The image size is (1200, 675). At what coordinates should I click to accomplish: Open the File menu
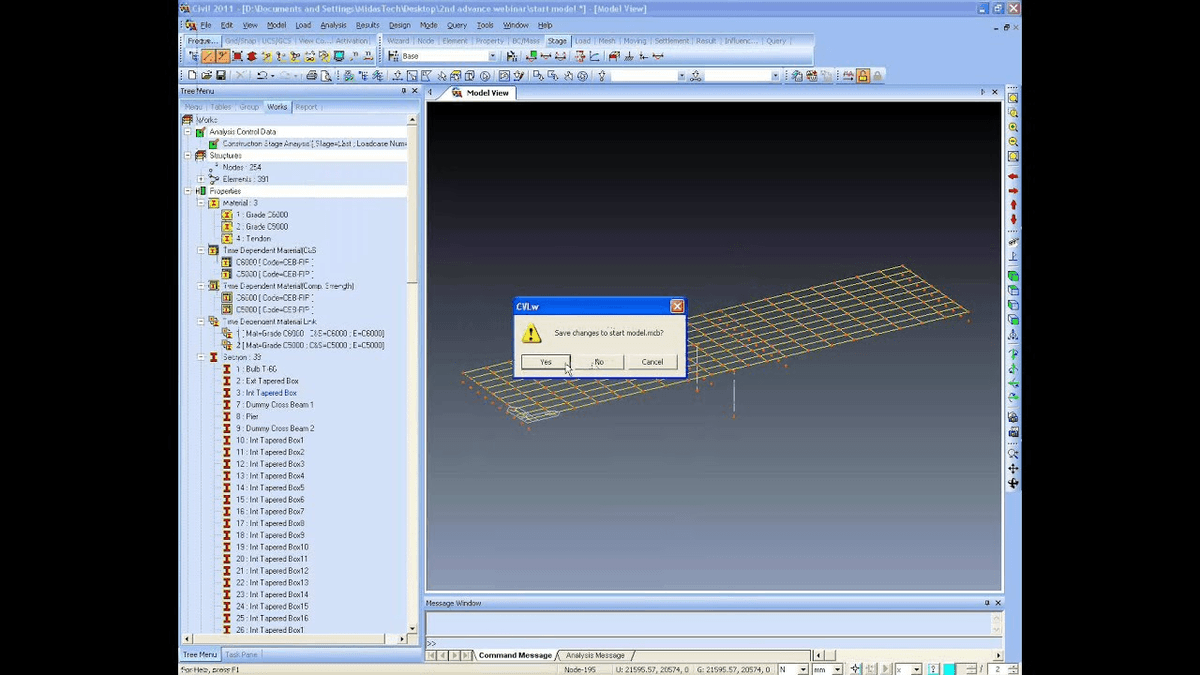[x=206, y=25]
